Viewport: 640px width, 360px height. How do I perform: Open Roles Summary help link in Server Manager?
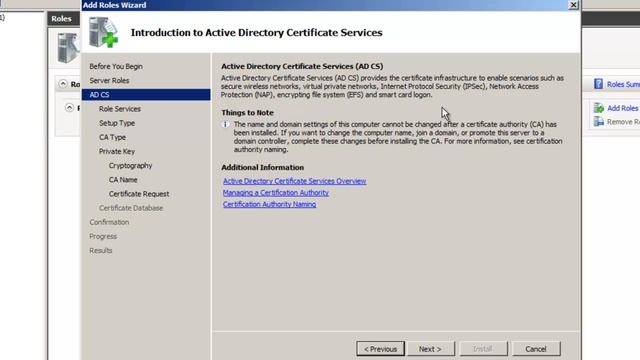point(623,84)
